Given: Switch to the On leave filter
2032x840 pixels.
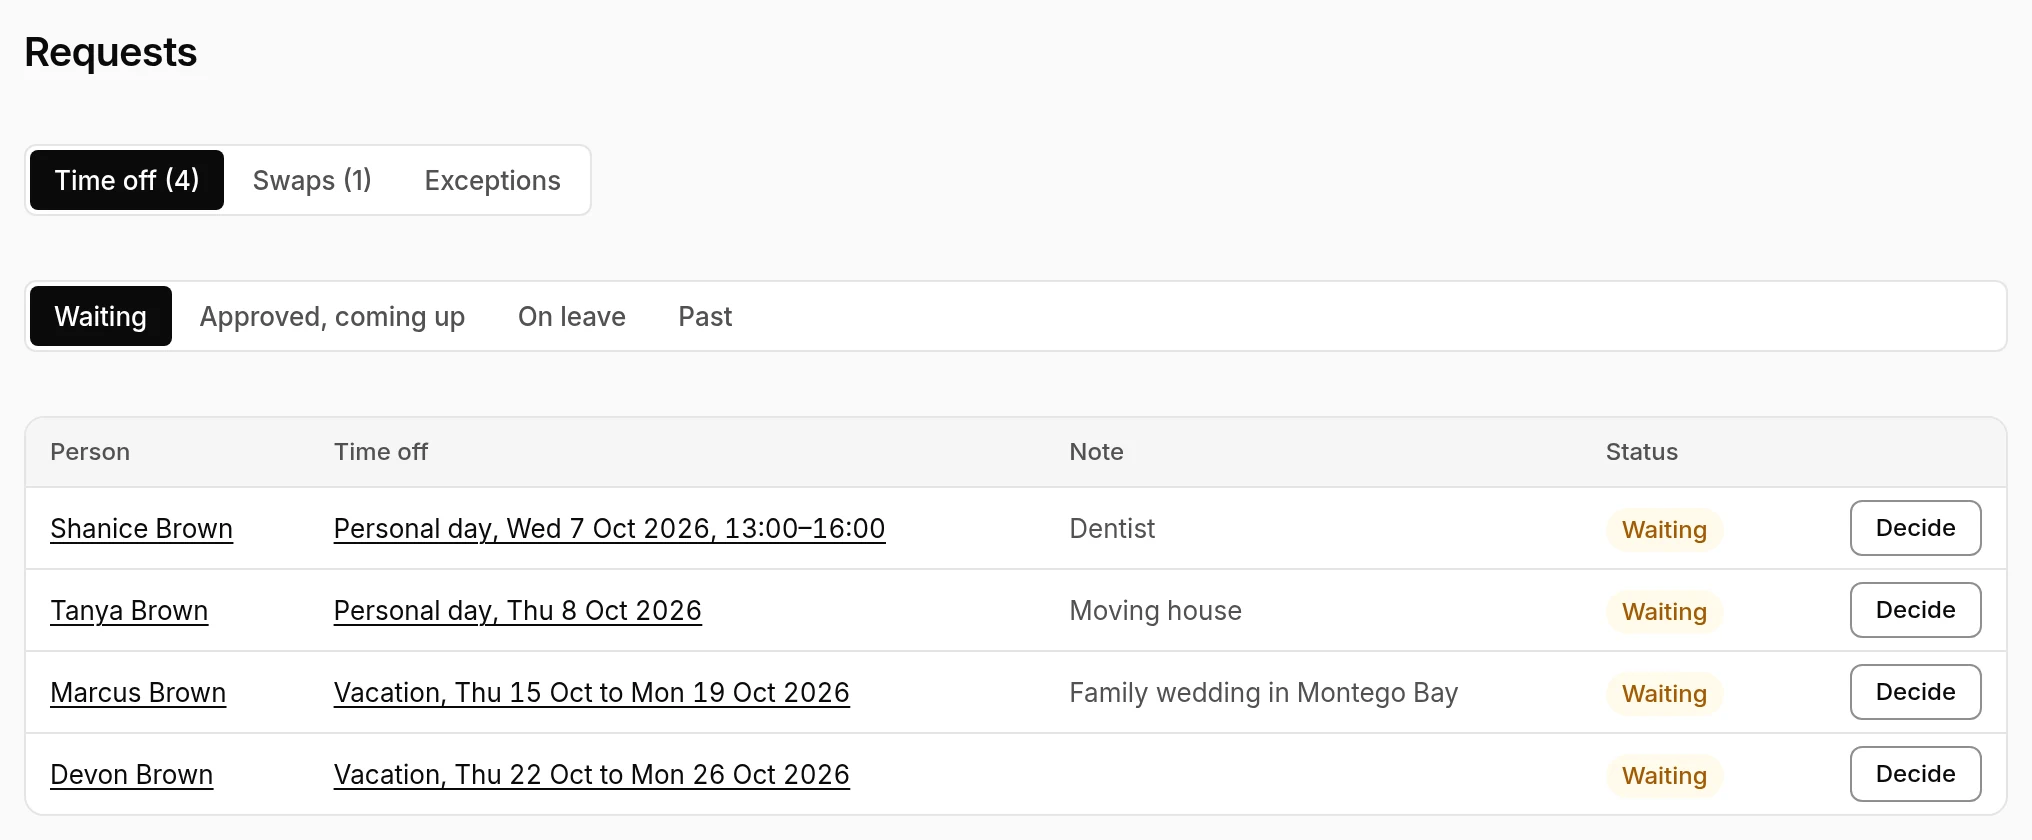Looking at the screenshot, I should click(572, 316).
